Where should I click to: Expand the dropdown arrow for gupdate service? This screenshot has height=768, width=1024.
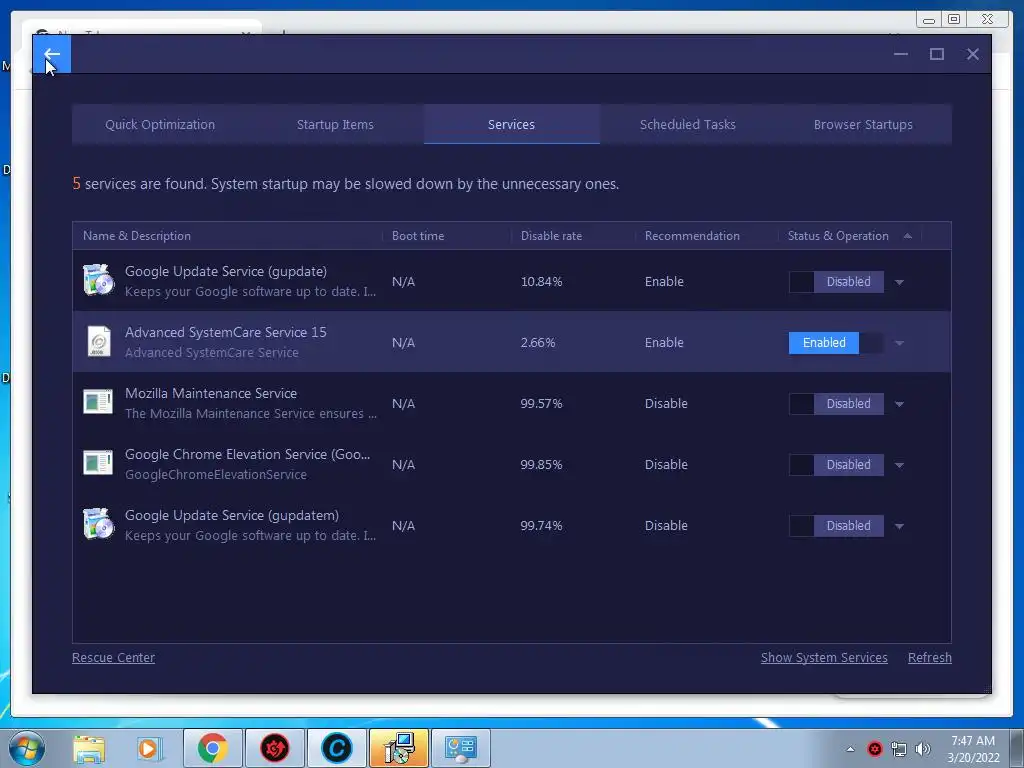click(899, 282)
